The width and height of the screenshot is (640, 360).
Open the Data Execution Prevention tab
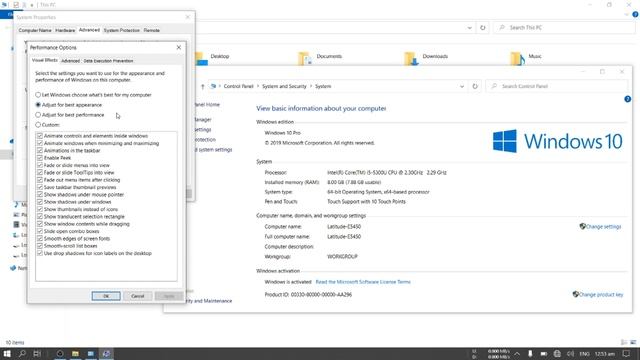tap(108, 61)
